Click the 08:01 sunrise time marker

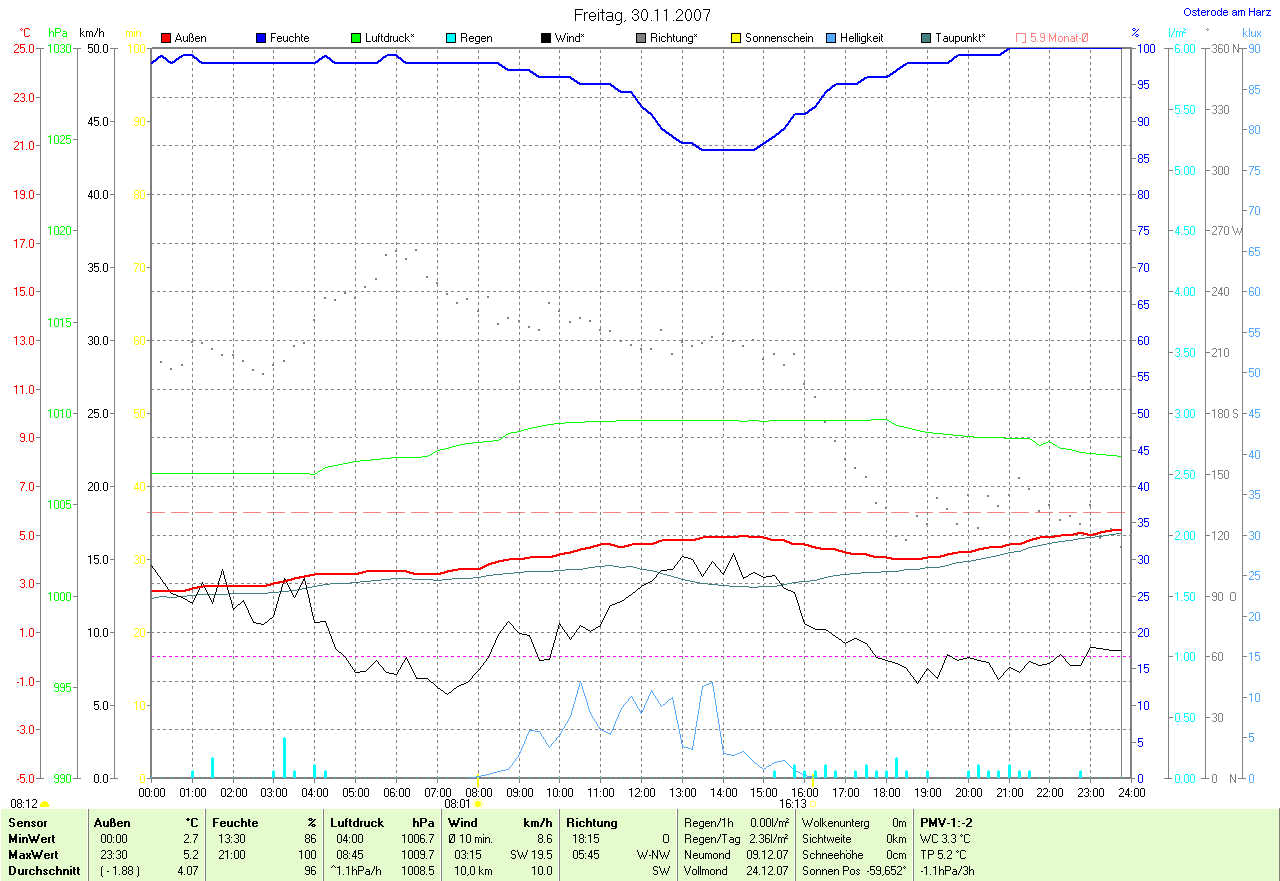pyautogui.click(x=456, y=803)
